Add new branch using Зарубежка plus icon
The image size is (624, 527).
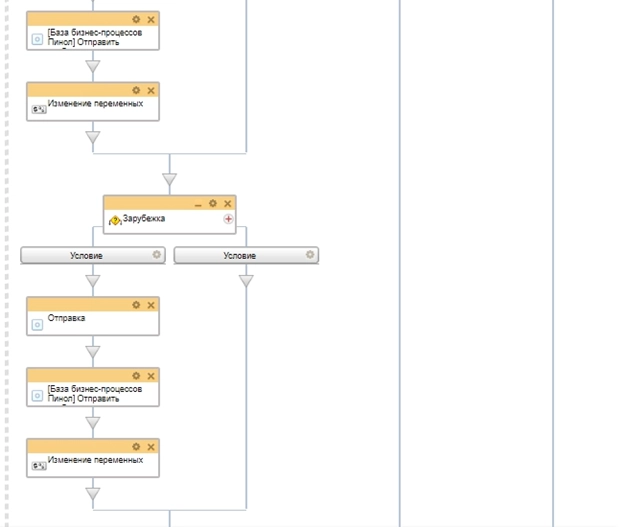click(x=228, y=218)
